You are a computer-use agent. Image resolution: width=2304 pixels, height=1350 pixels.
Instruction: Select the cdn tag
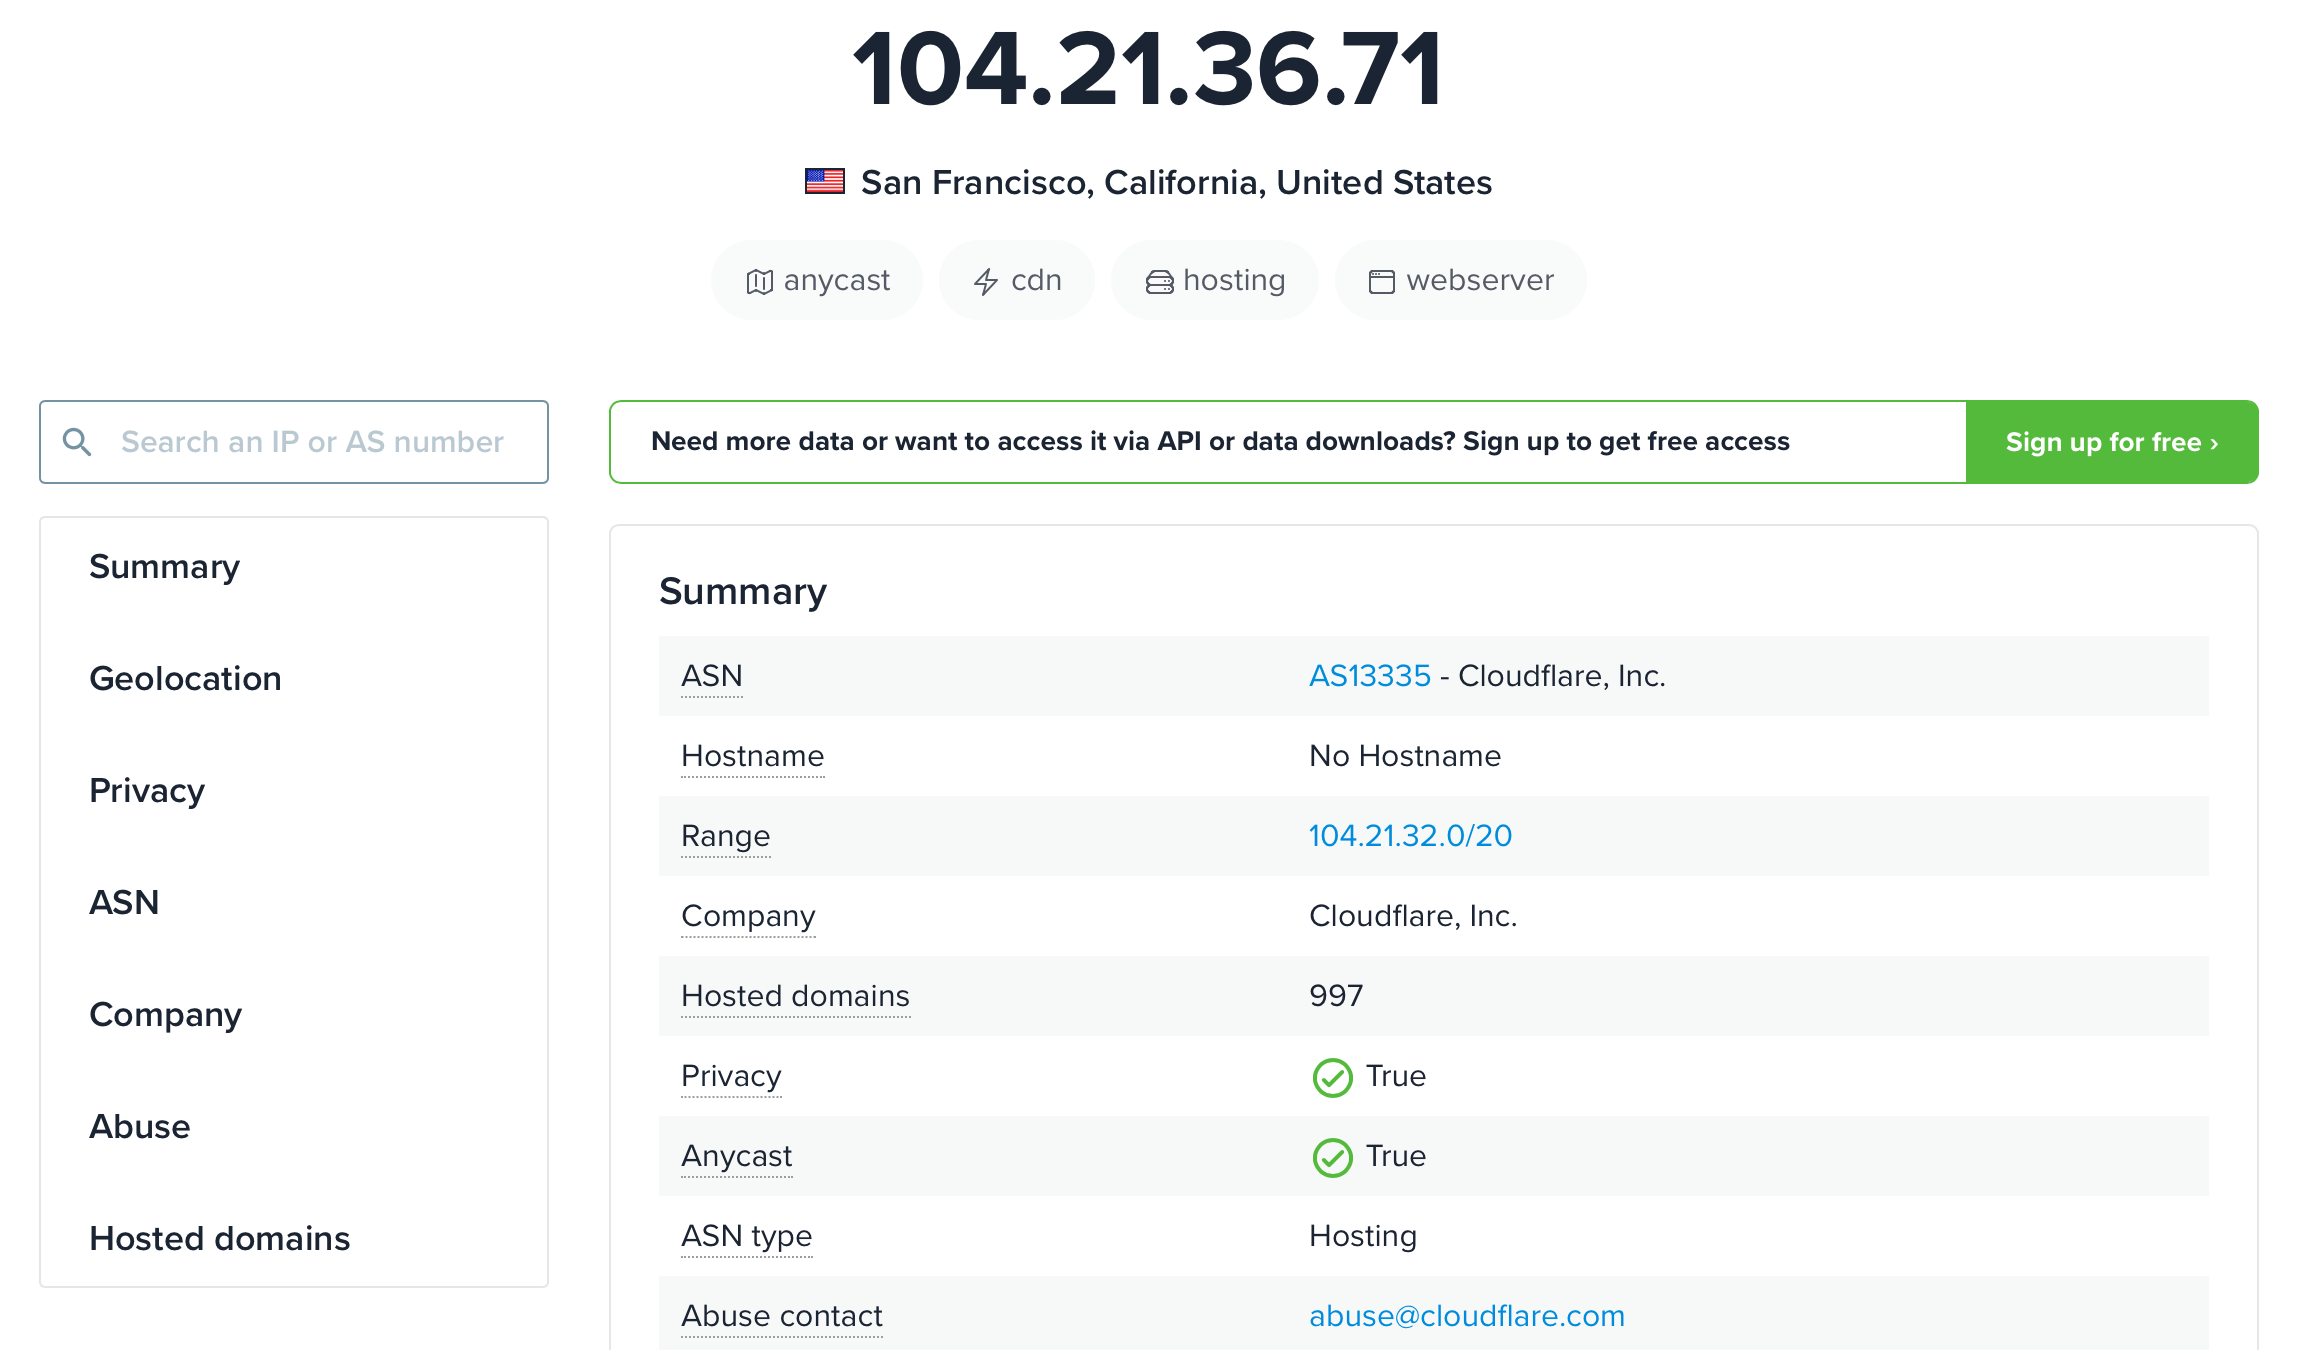tap(1017, 280)
